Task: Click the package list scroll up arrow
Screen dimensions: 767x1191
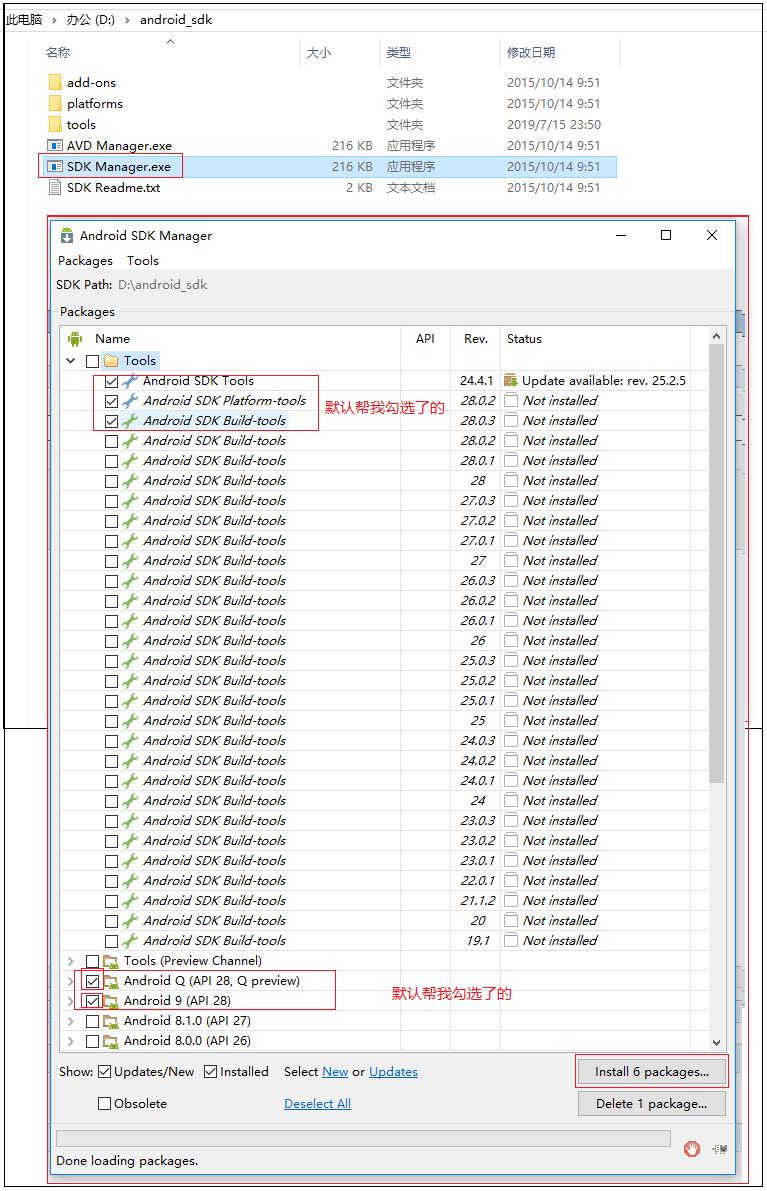Action: [x=716, y=336]
